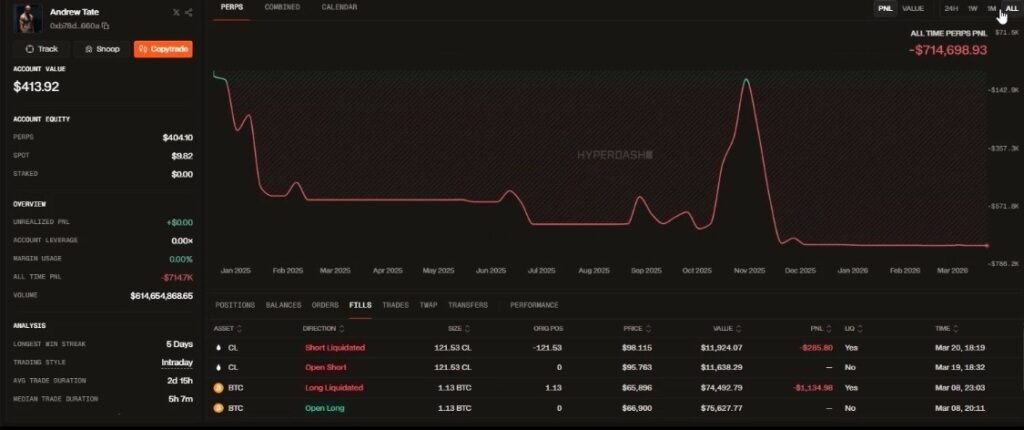Click the $614,654,868.65 volume value

tap(161, 296)
